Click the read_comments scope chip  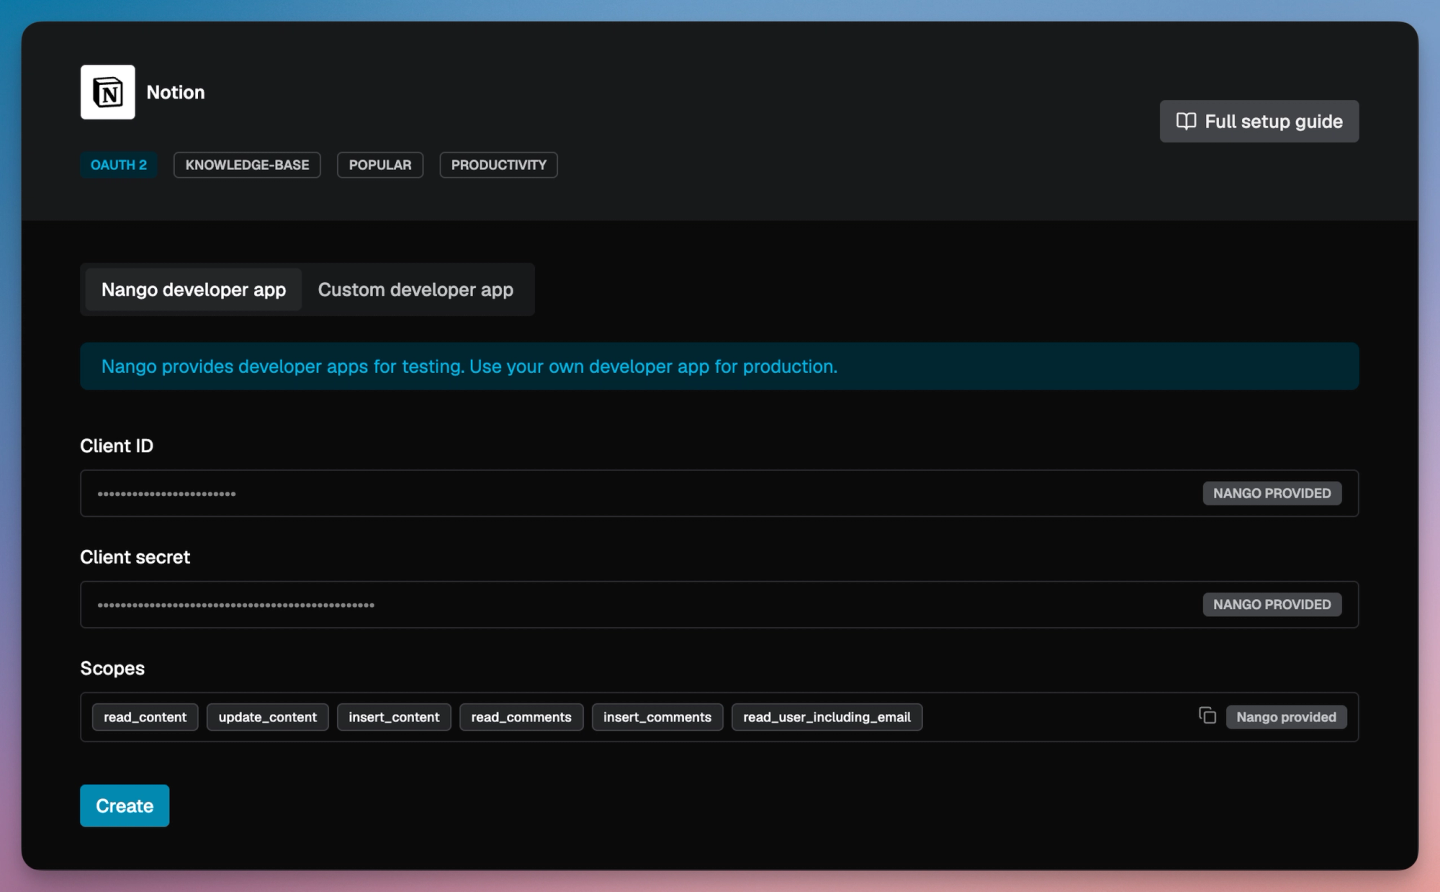(521, 717)
